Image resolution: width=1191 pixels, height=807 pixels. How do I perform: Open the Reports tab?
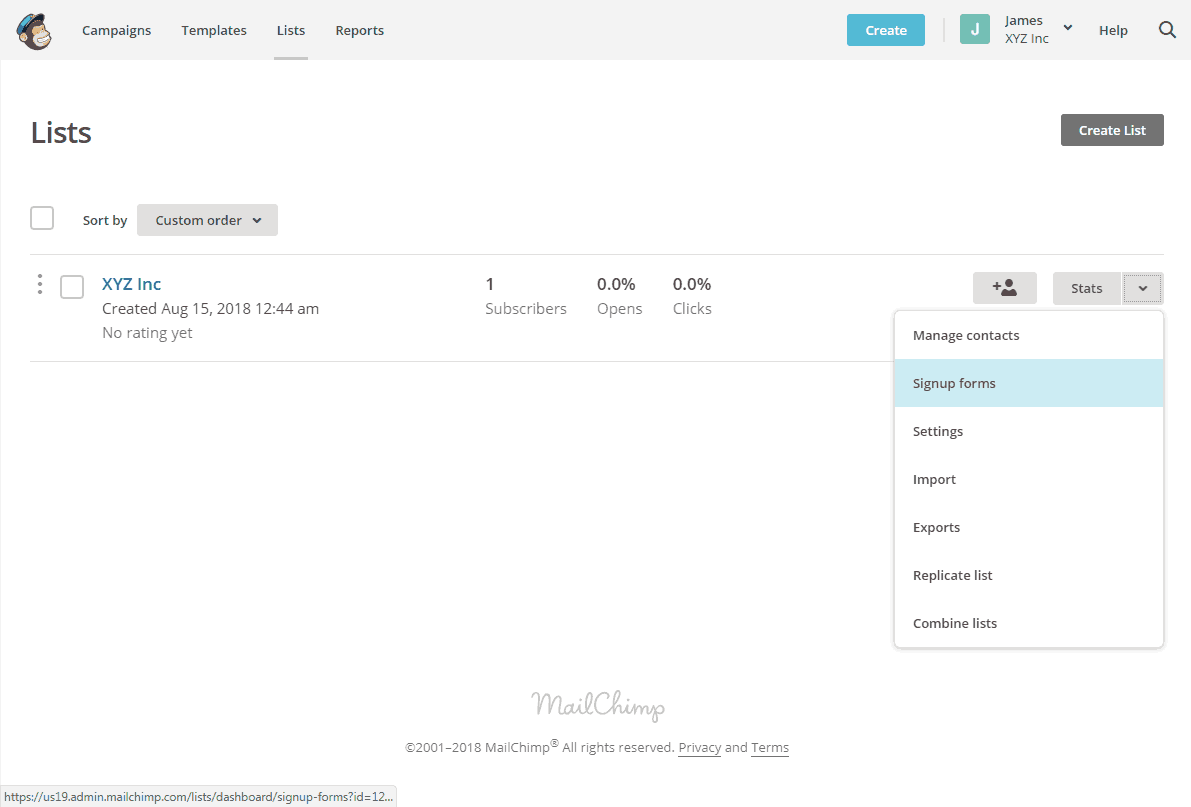359,30
